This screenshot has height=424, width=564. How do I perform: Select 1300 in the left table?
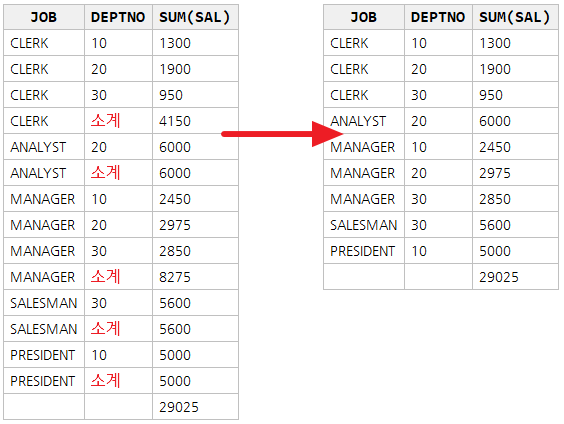coord(175,43)
